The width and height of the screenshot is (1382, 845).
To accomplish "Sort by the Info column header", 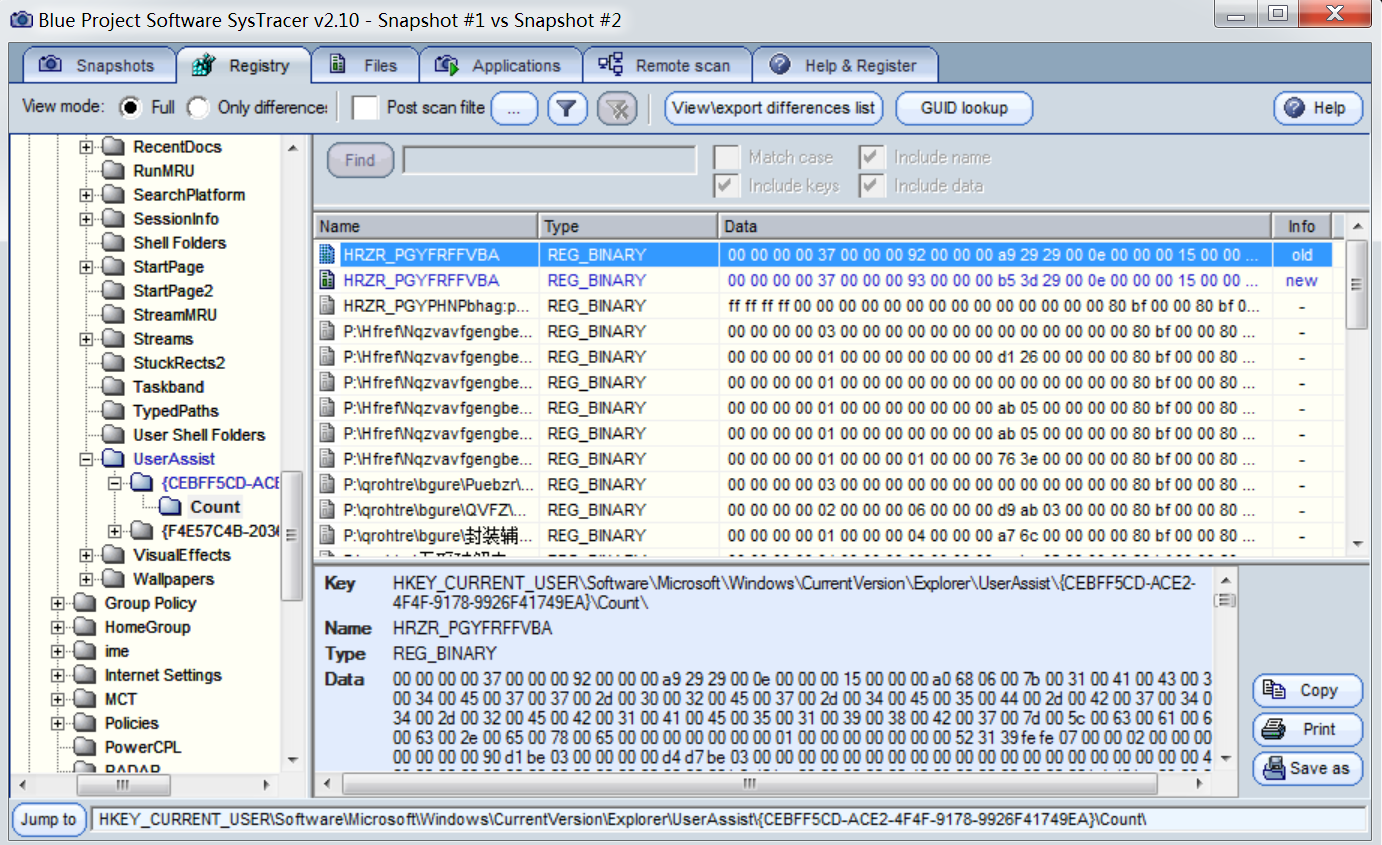I will point(1302,226).
